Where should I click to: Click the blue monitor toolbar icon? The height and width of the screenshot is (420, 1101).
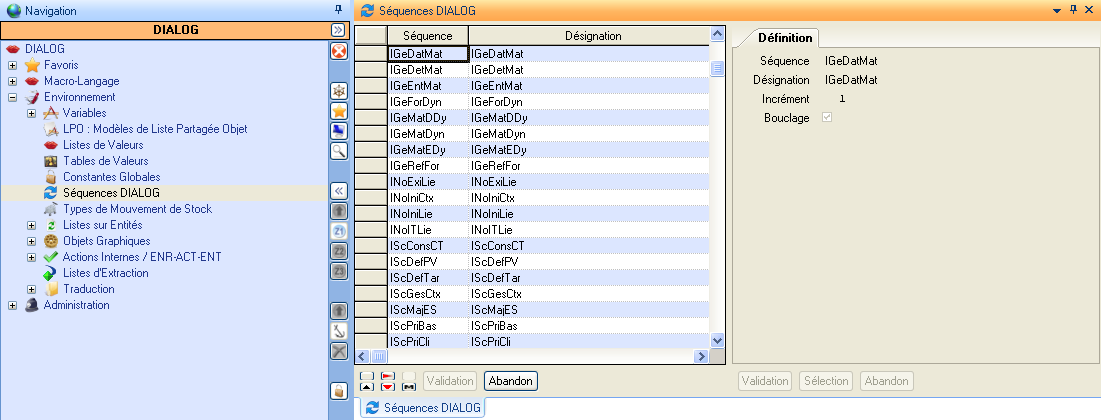click(x=339, y=131)
